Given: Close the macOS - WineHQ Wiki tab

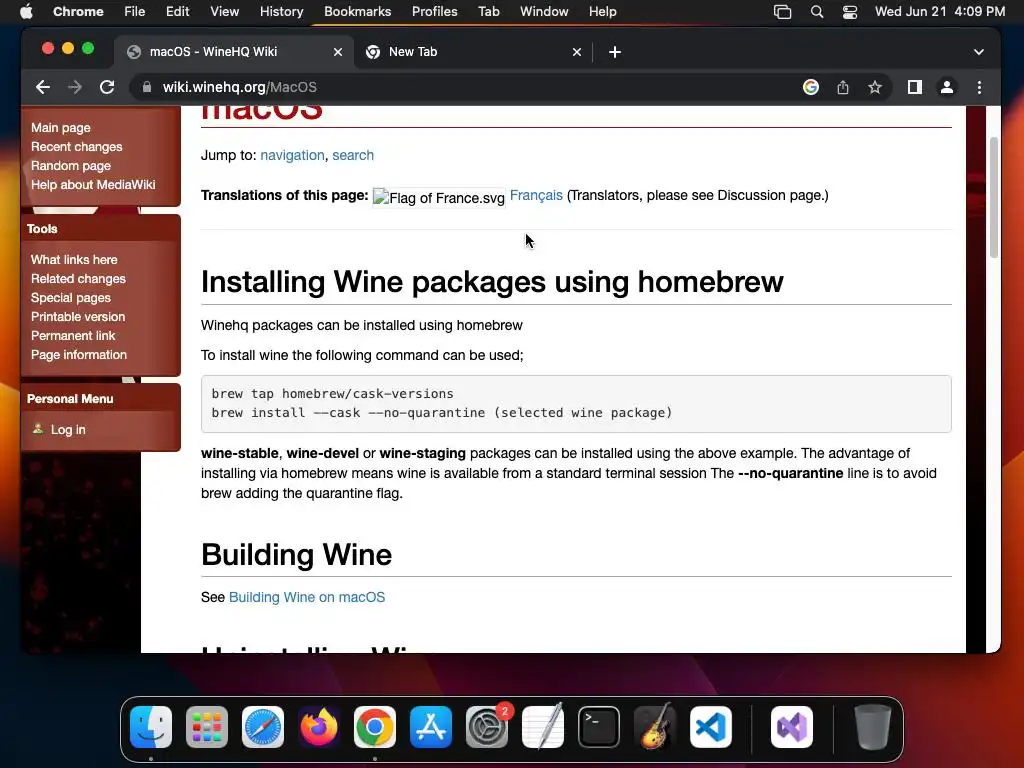Looking at the screenshot, I should click(338, 52).
